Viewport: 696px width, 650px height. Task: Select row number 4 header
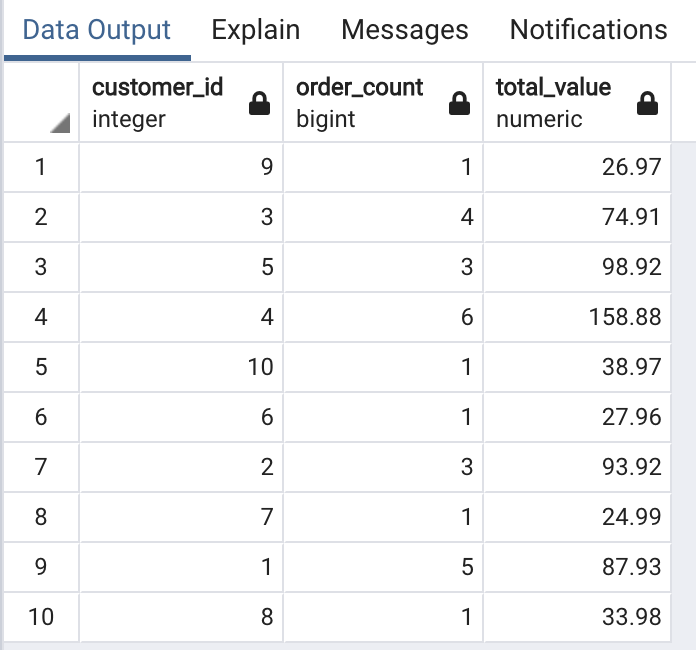coord(41,317)
